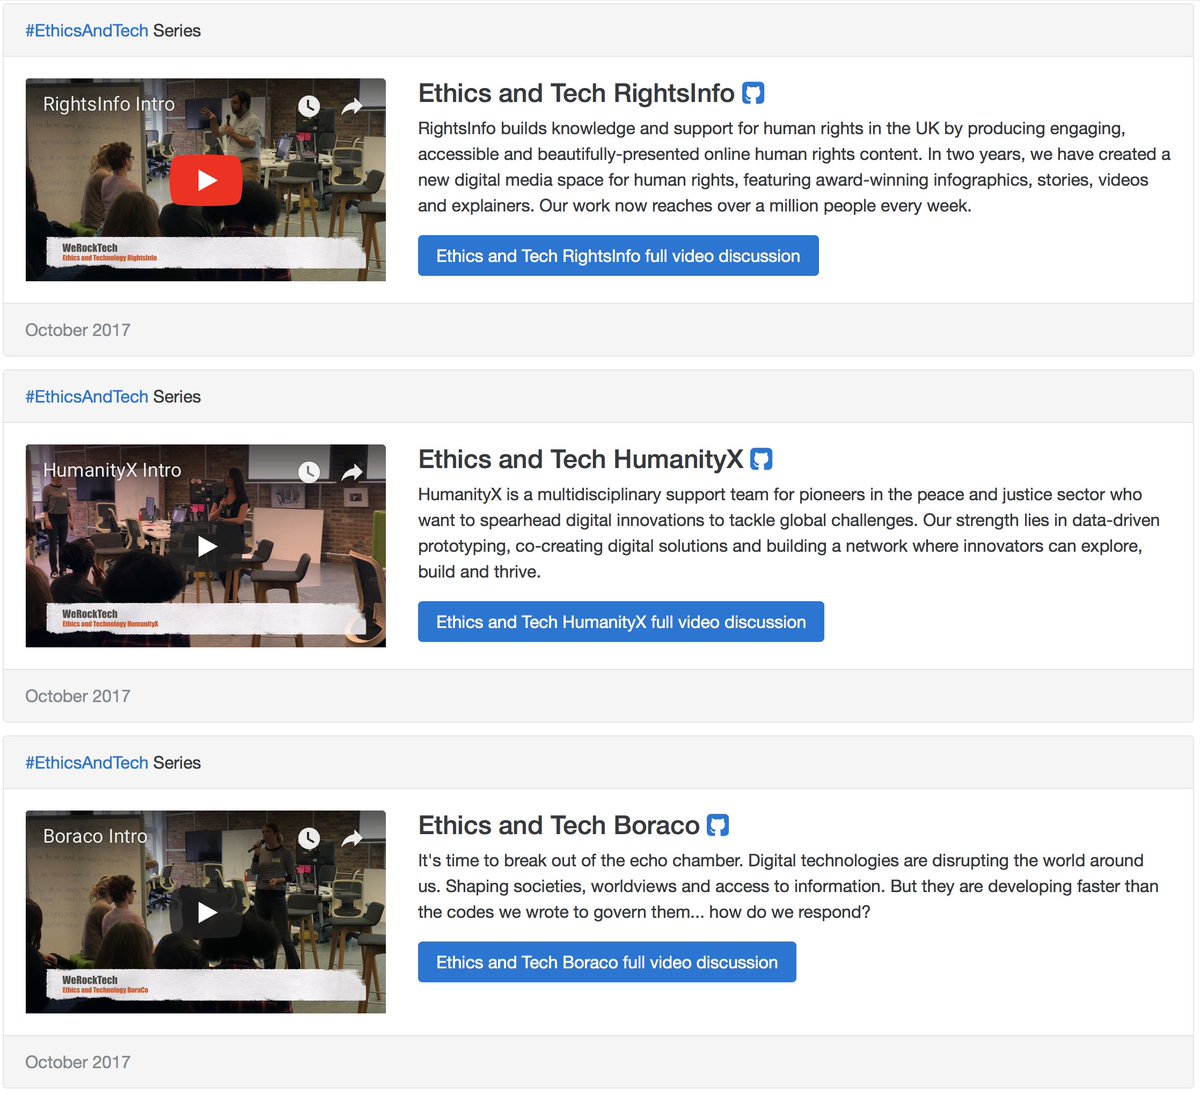Open GitHub icon next to Ethics and Tech RightsInfo
Viewport: 1200px width, 1095px height.
(753, 93)
